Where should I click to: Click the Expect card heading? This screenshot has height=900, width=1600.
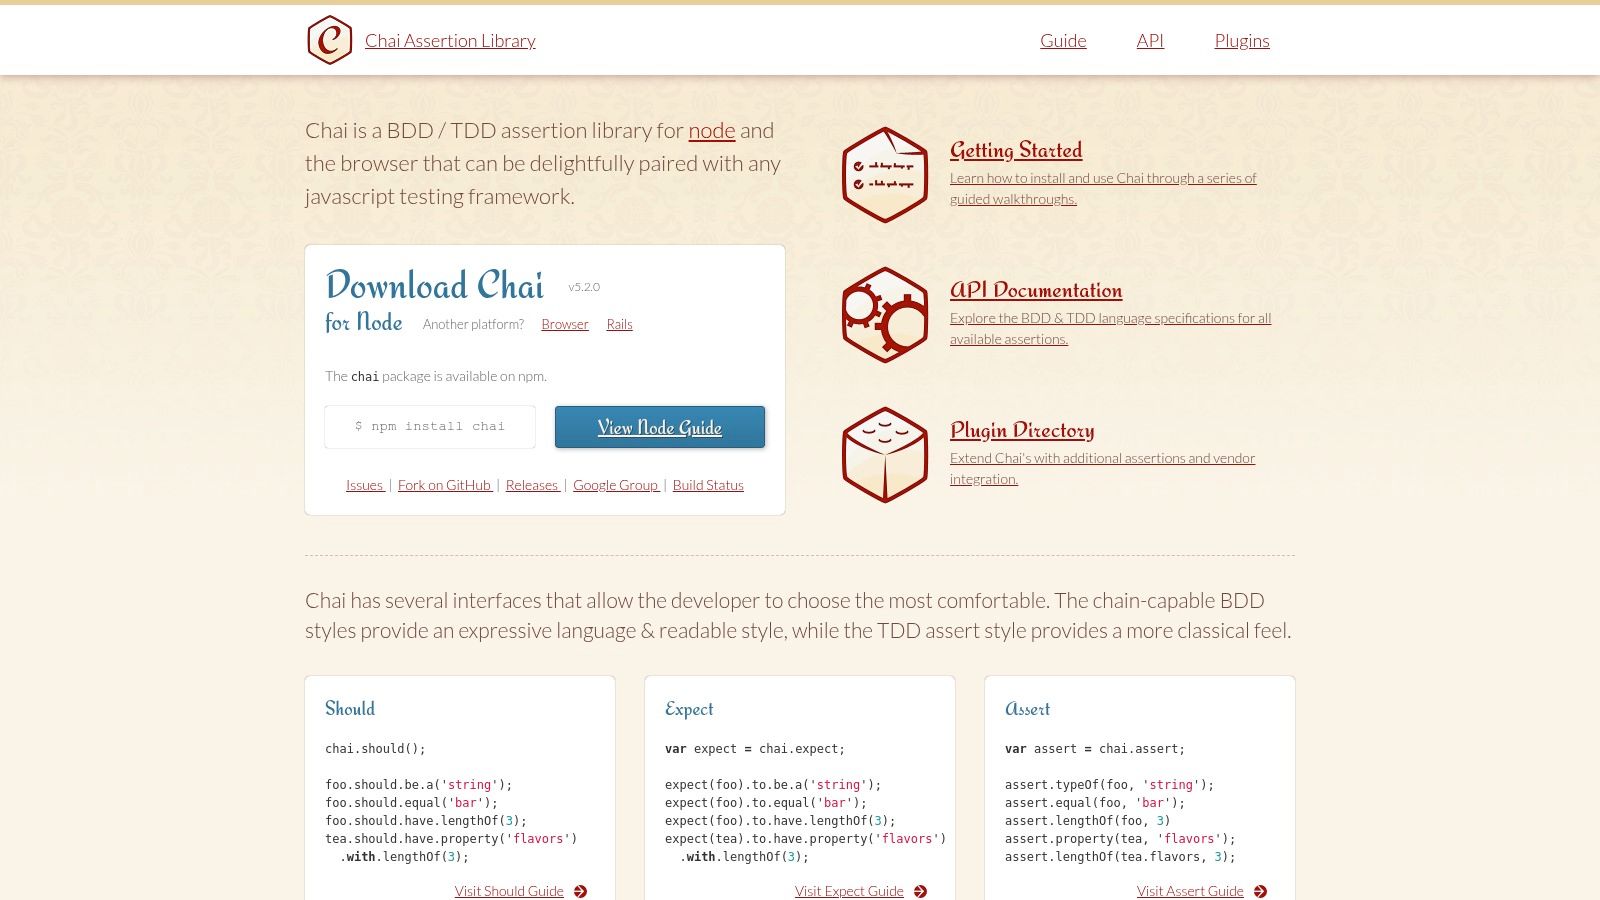[689, 709]
